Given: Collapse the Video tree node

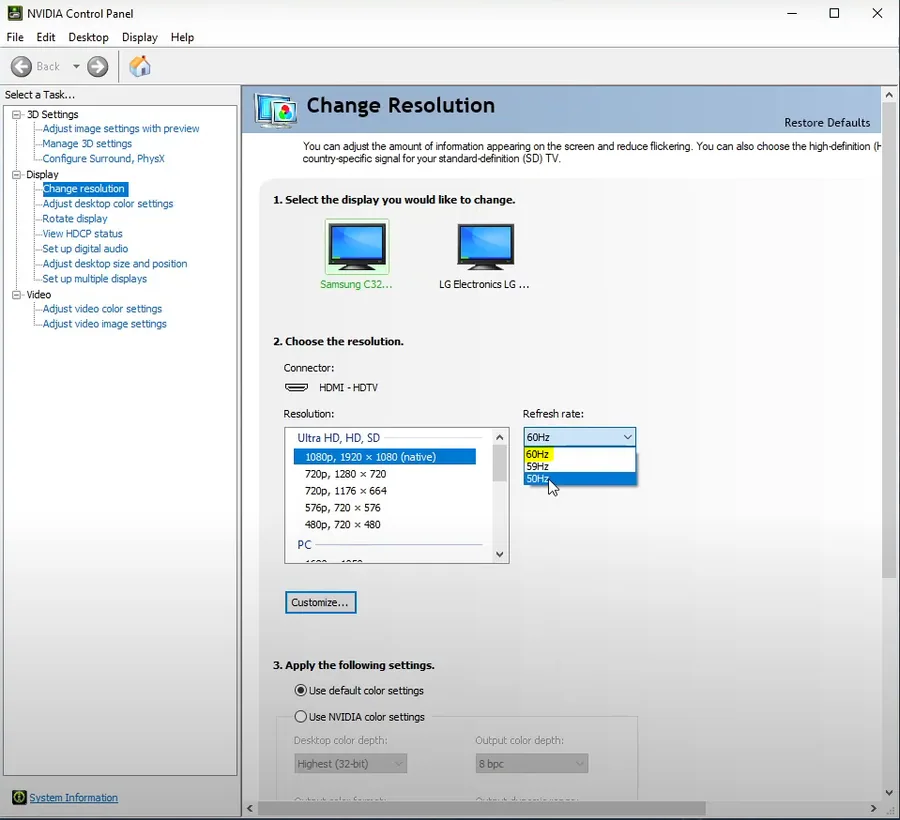Looking at the screenshot, I should tap(17, 294).
